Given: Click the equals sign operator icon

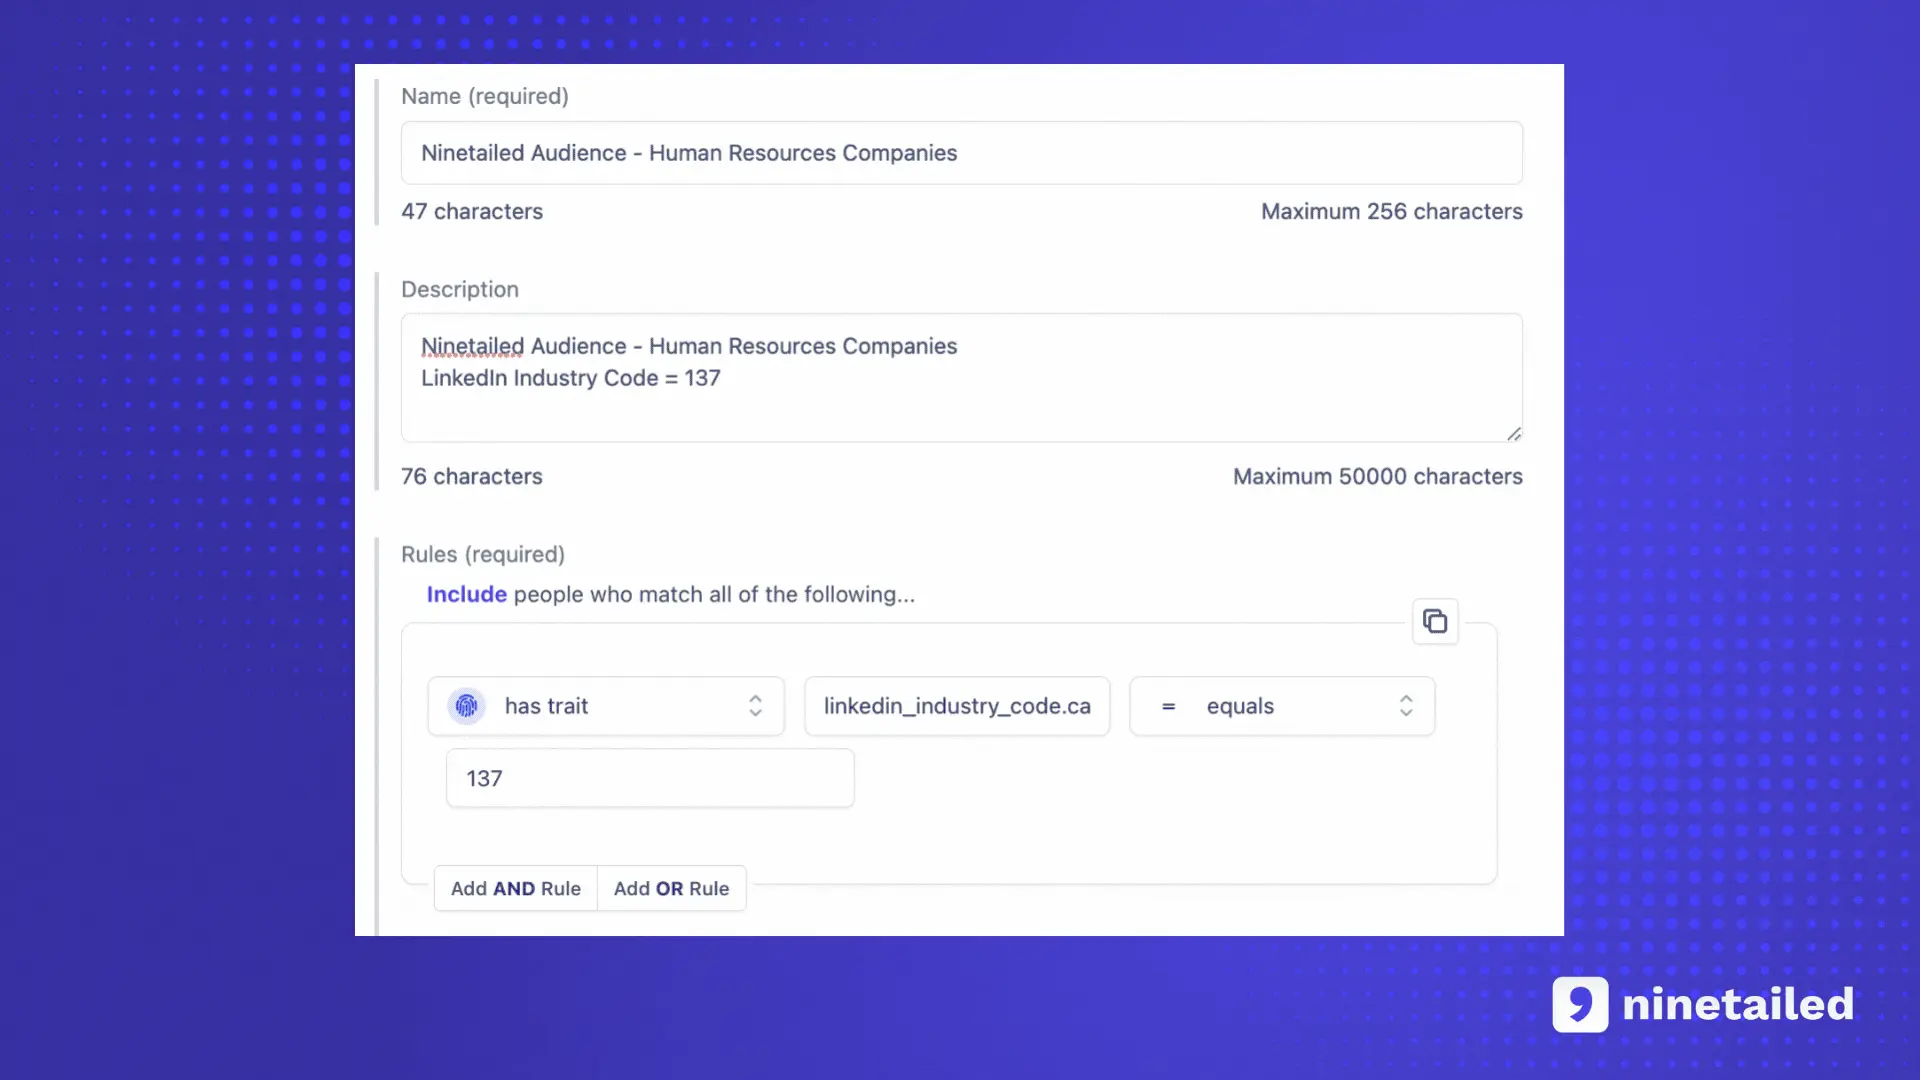Looking at the screenshot, I should (x=1168, y=706).
